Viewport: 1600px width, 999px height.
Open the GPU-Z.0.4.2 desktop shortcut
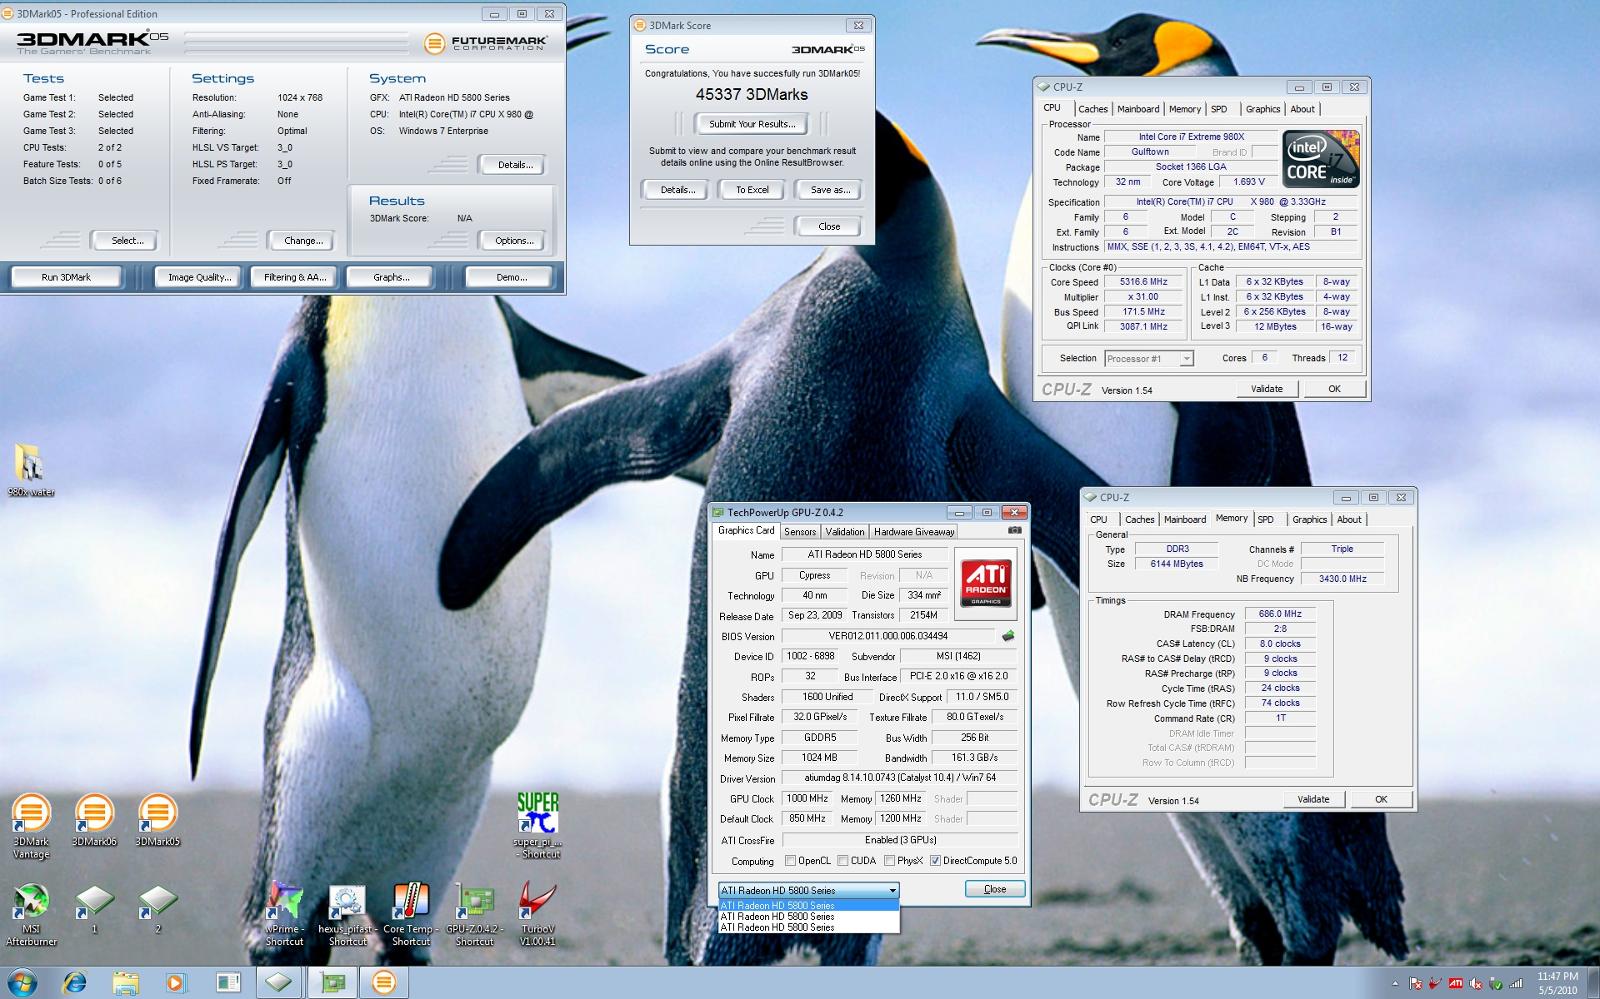pyautogui.click(x=474, y=914)
